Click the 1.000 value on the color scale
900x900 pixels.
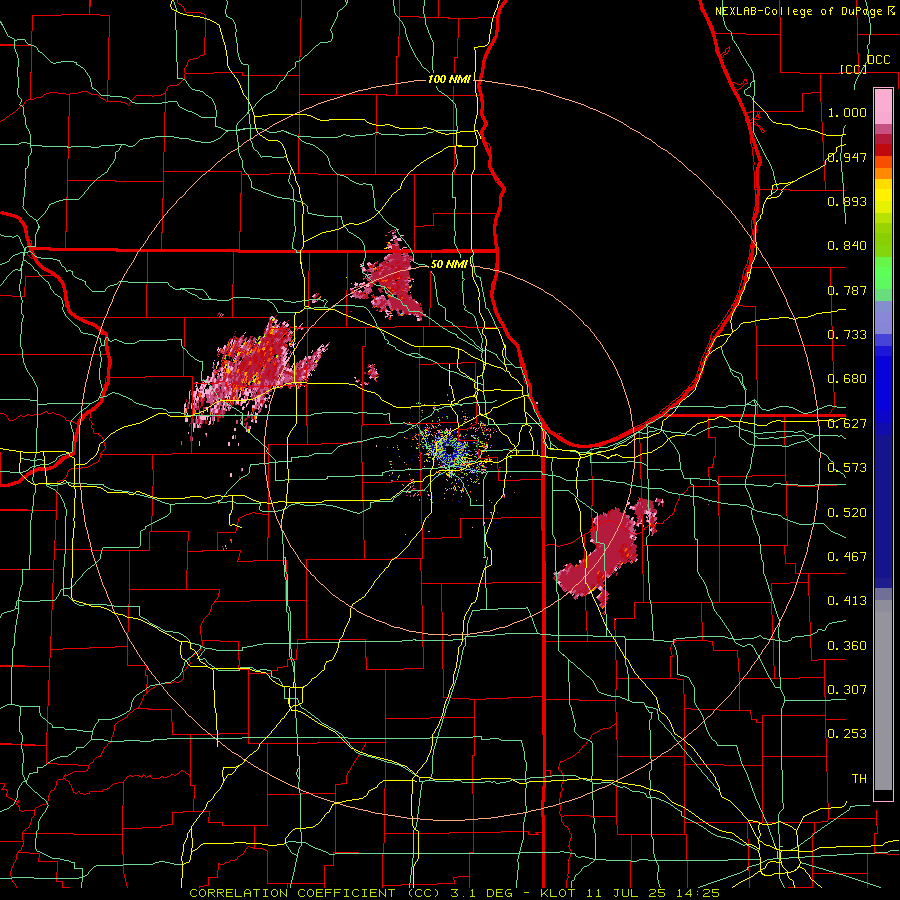[847, 112]
